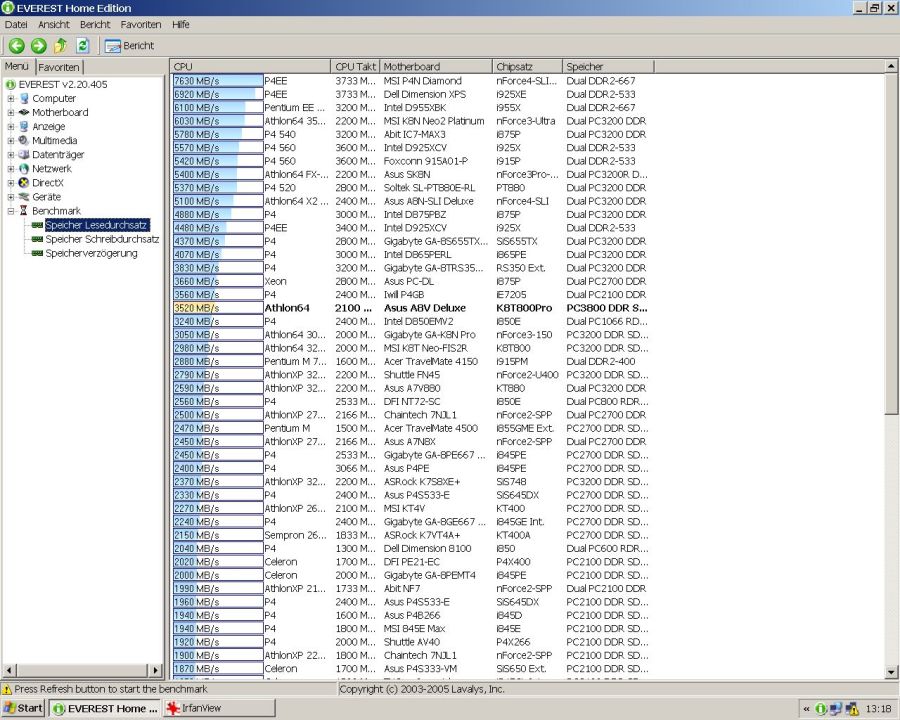This screenshot has width=900, height=720.
Task: Select the Anzeige monitor icon
Action: pyautogui.click(x=24, y=126)
